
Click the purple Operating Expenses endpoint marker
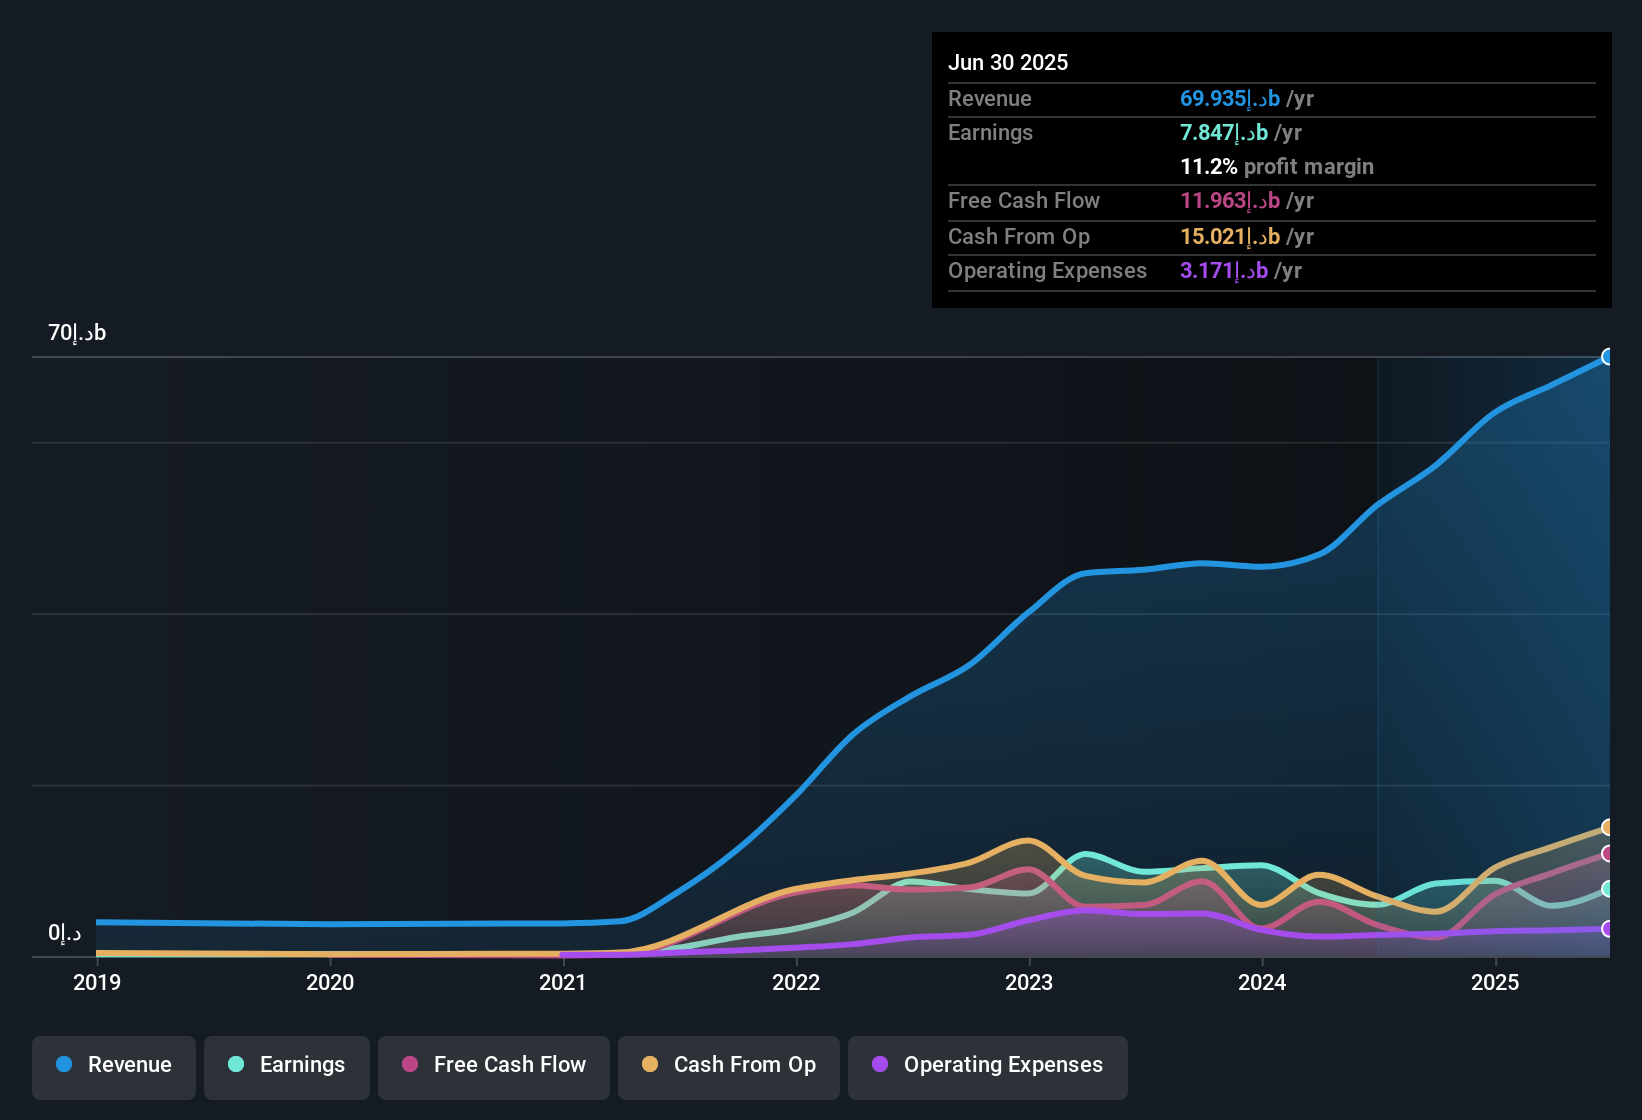[1609, 928]
